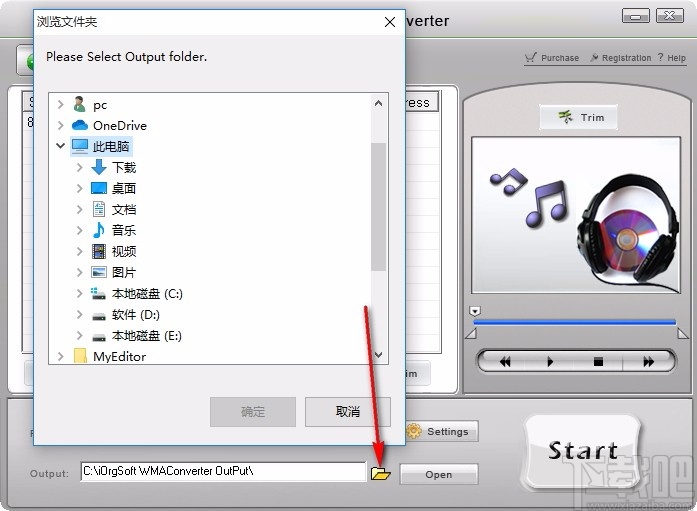Click the blue playback progress slider
This screenshot has width=697, height=511.
click(x=574, y=322)
